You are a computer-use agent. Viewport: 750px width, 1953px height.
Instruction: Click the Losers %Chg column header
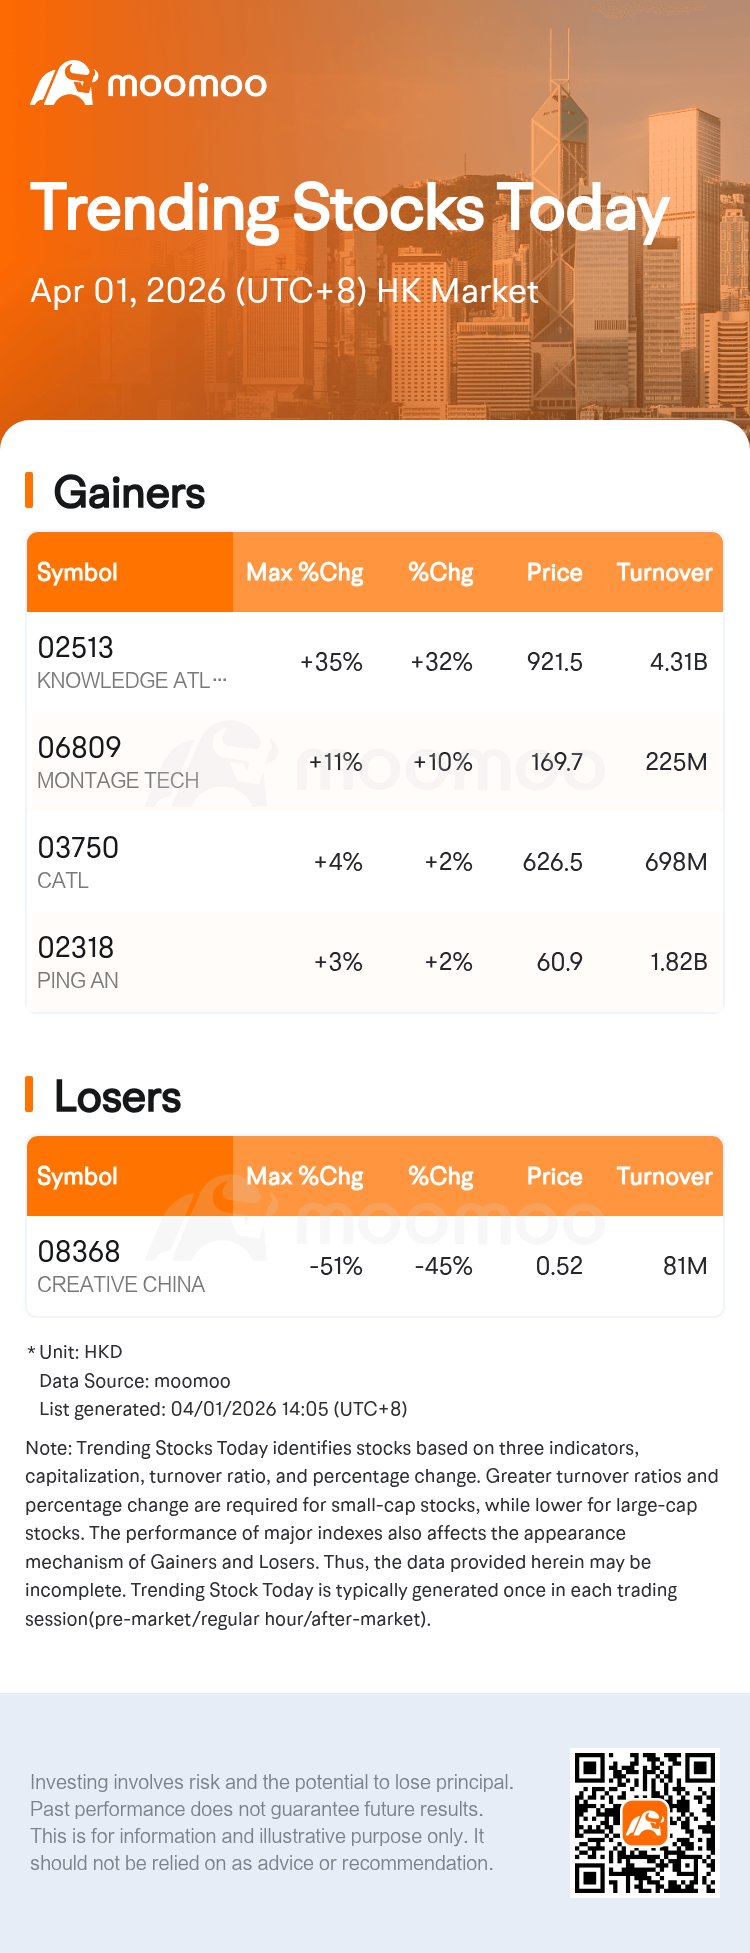click(440, 1176)
